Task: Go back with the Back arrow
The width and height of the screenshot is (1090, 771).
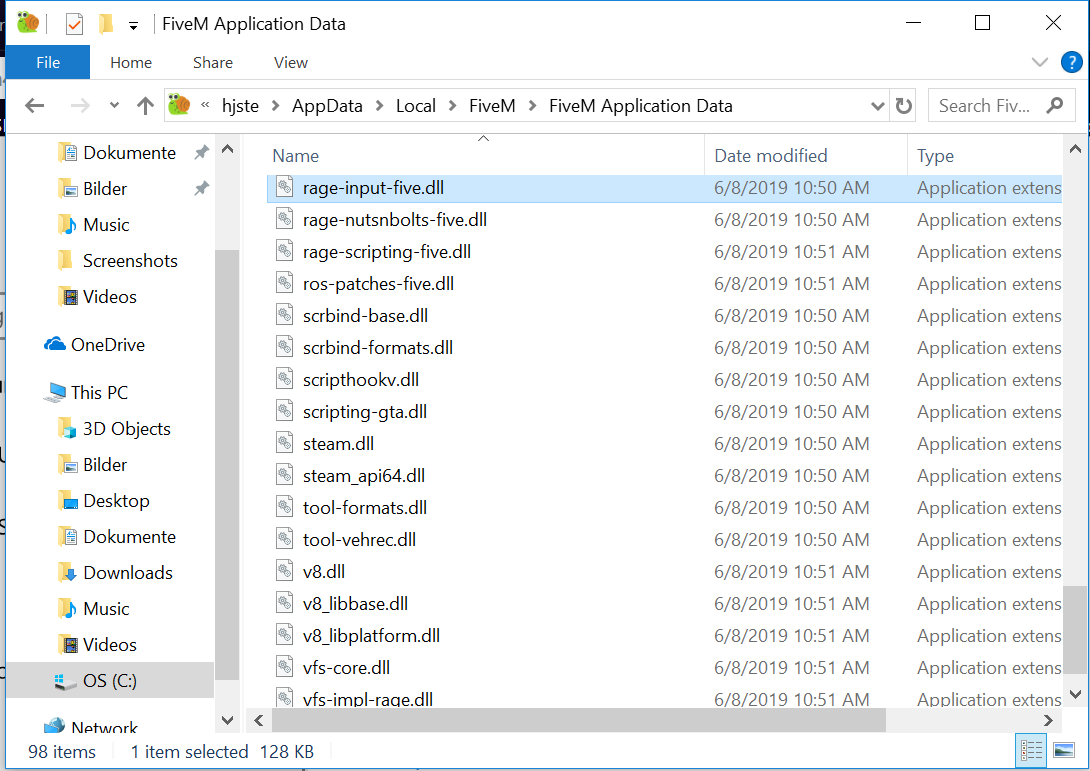Action: 35,106
